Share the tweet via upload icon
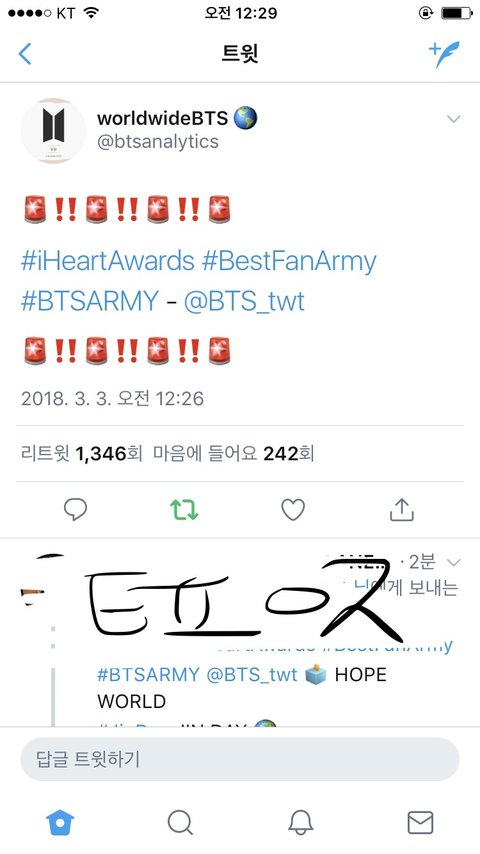 pos(402,510)
